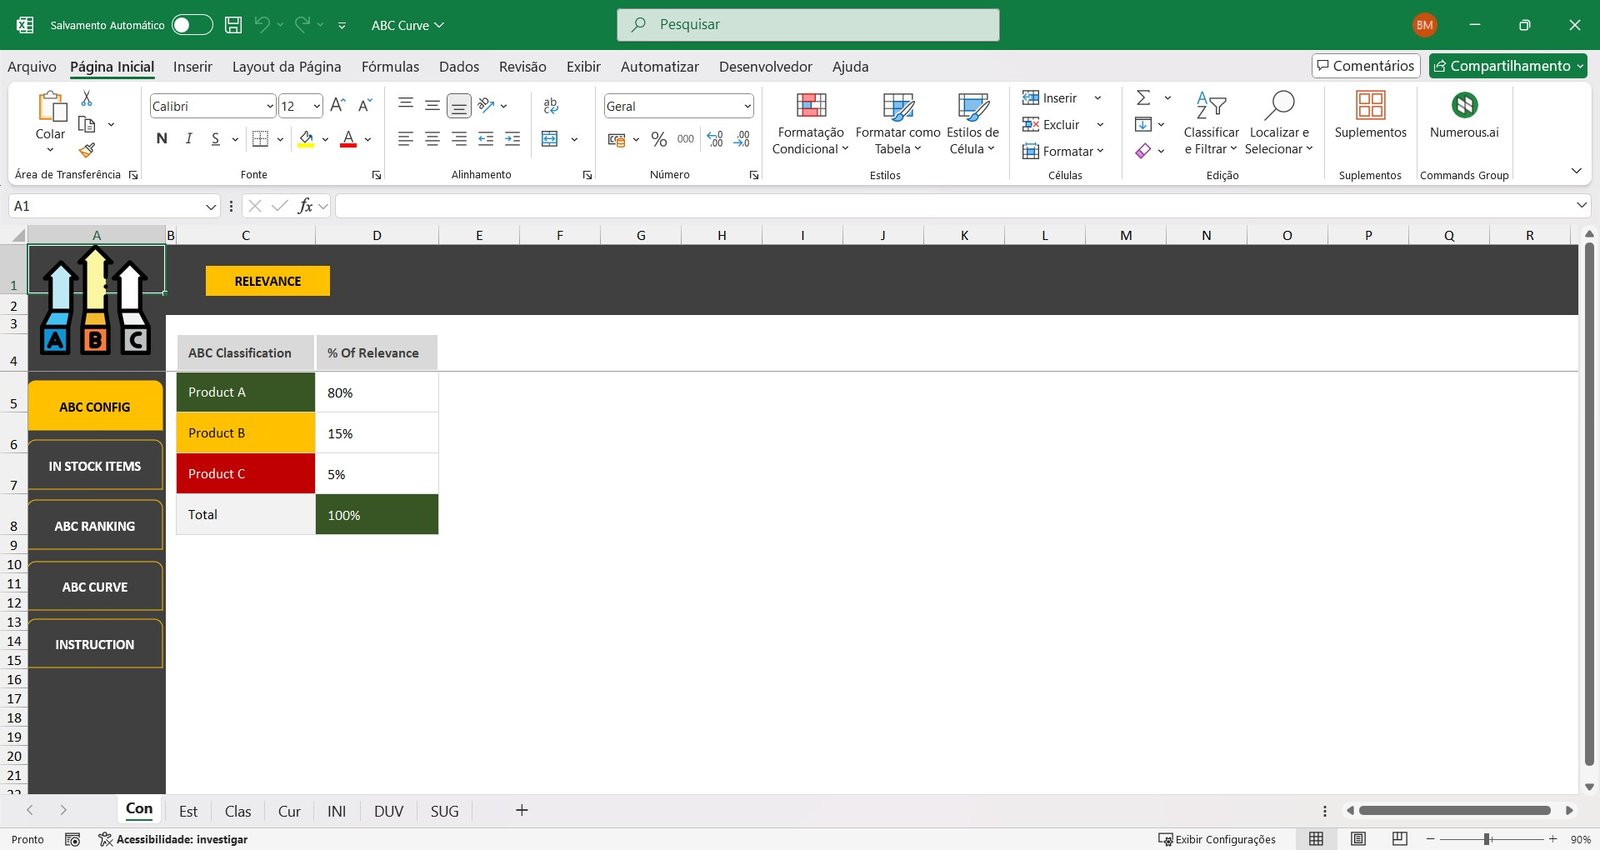1600x850 pixels.
Task: Apply the yellow fill color bucket
Action: pyautogui.click(x=306, y=139)
